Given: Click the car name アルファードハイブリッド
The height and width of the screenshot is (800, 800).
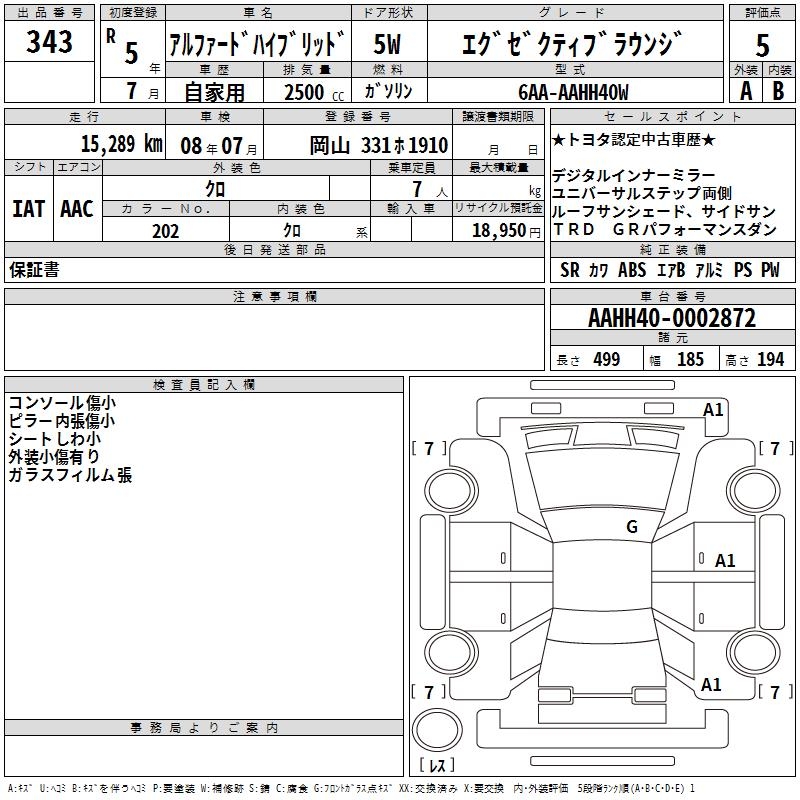Looking at the screenshot, I should pos(258,44).
